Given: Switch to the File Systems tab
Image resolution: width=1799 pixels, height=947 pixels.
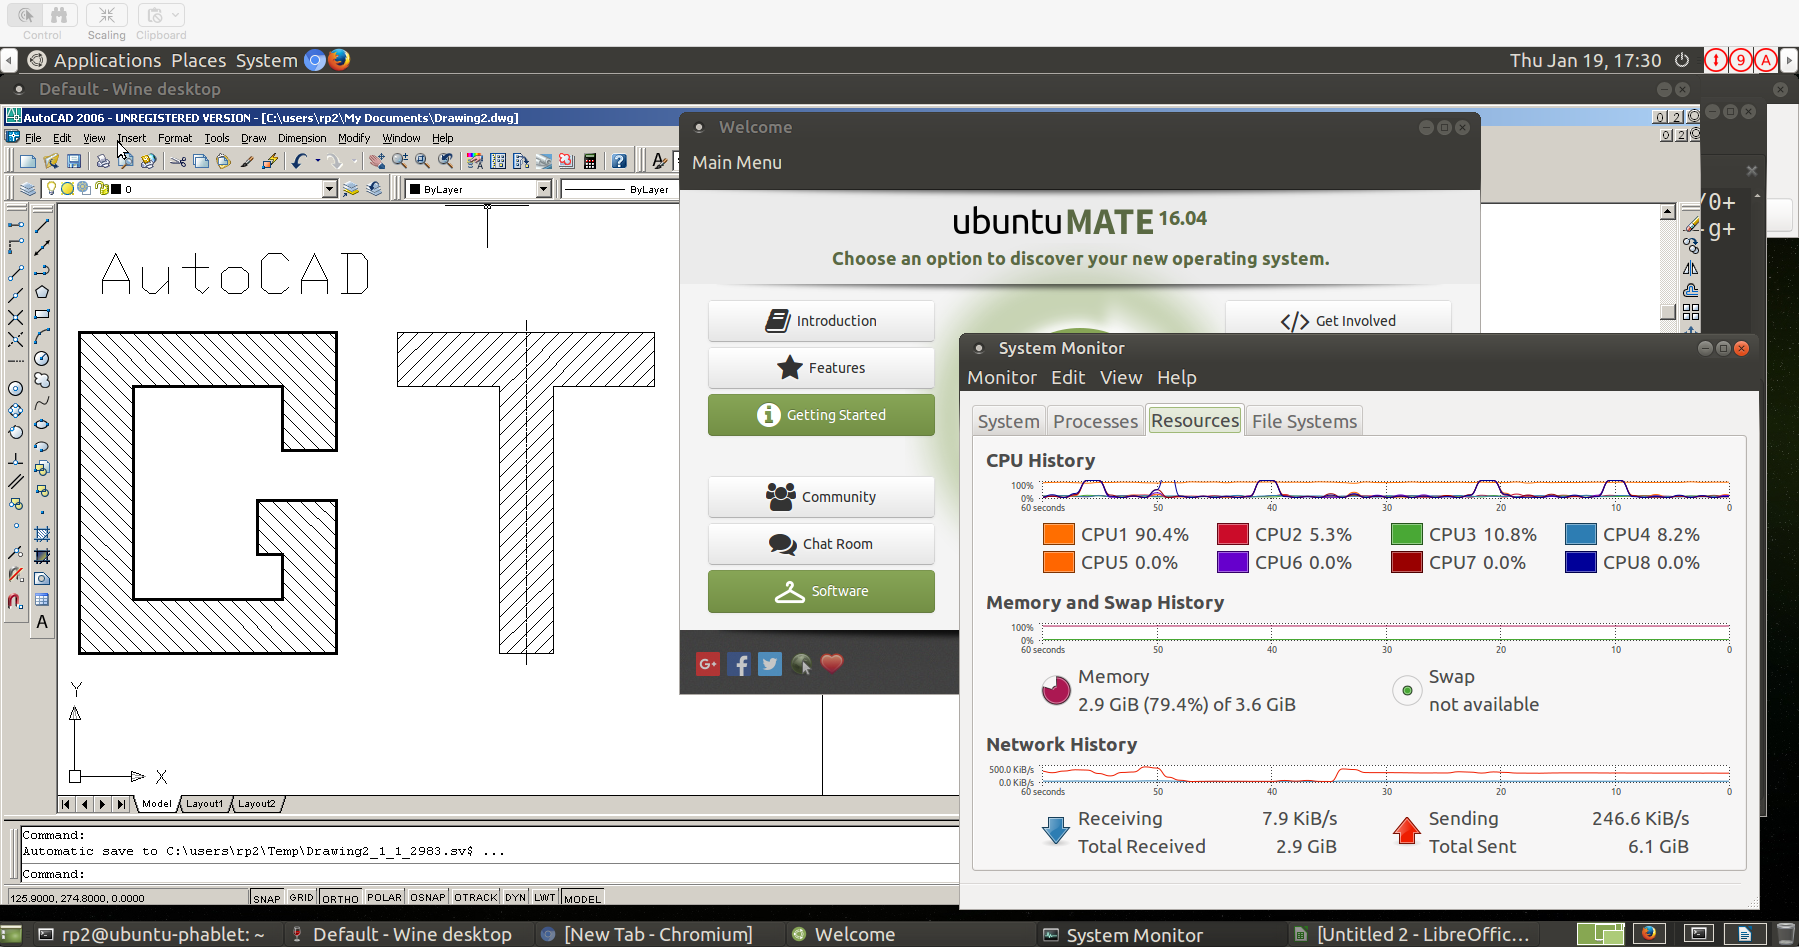Looking at the screenshot, I should [x=1304, y=421].
